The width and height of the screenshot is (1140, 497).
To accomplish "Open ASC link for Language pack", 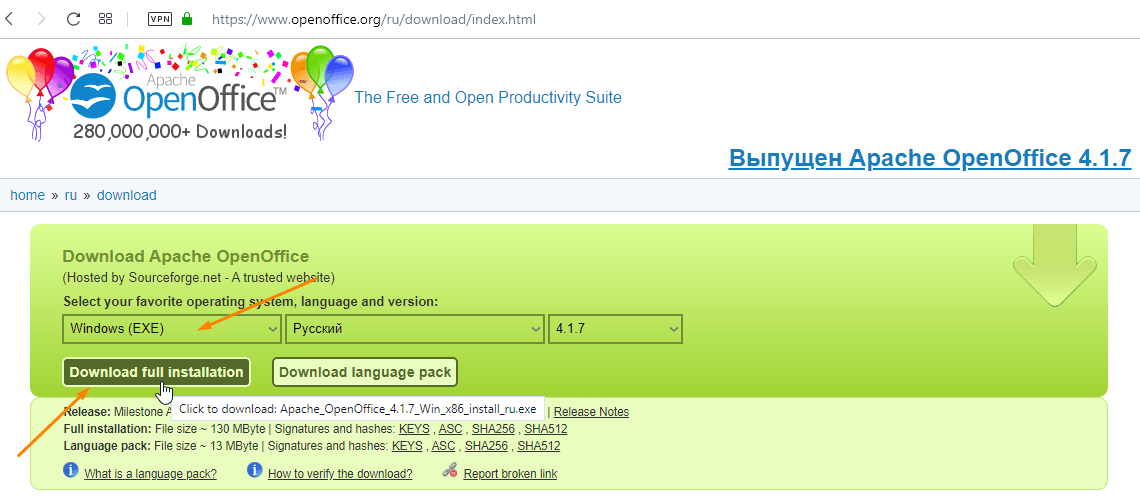I will pos(443,445).
